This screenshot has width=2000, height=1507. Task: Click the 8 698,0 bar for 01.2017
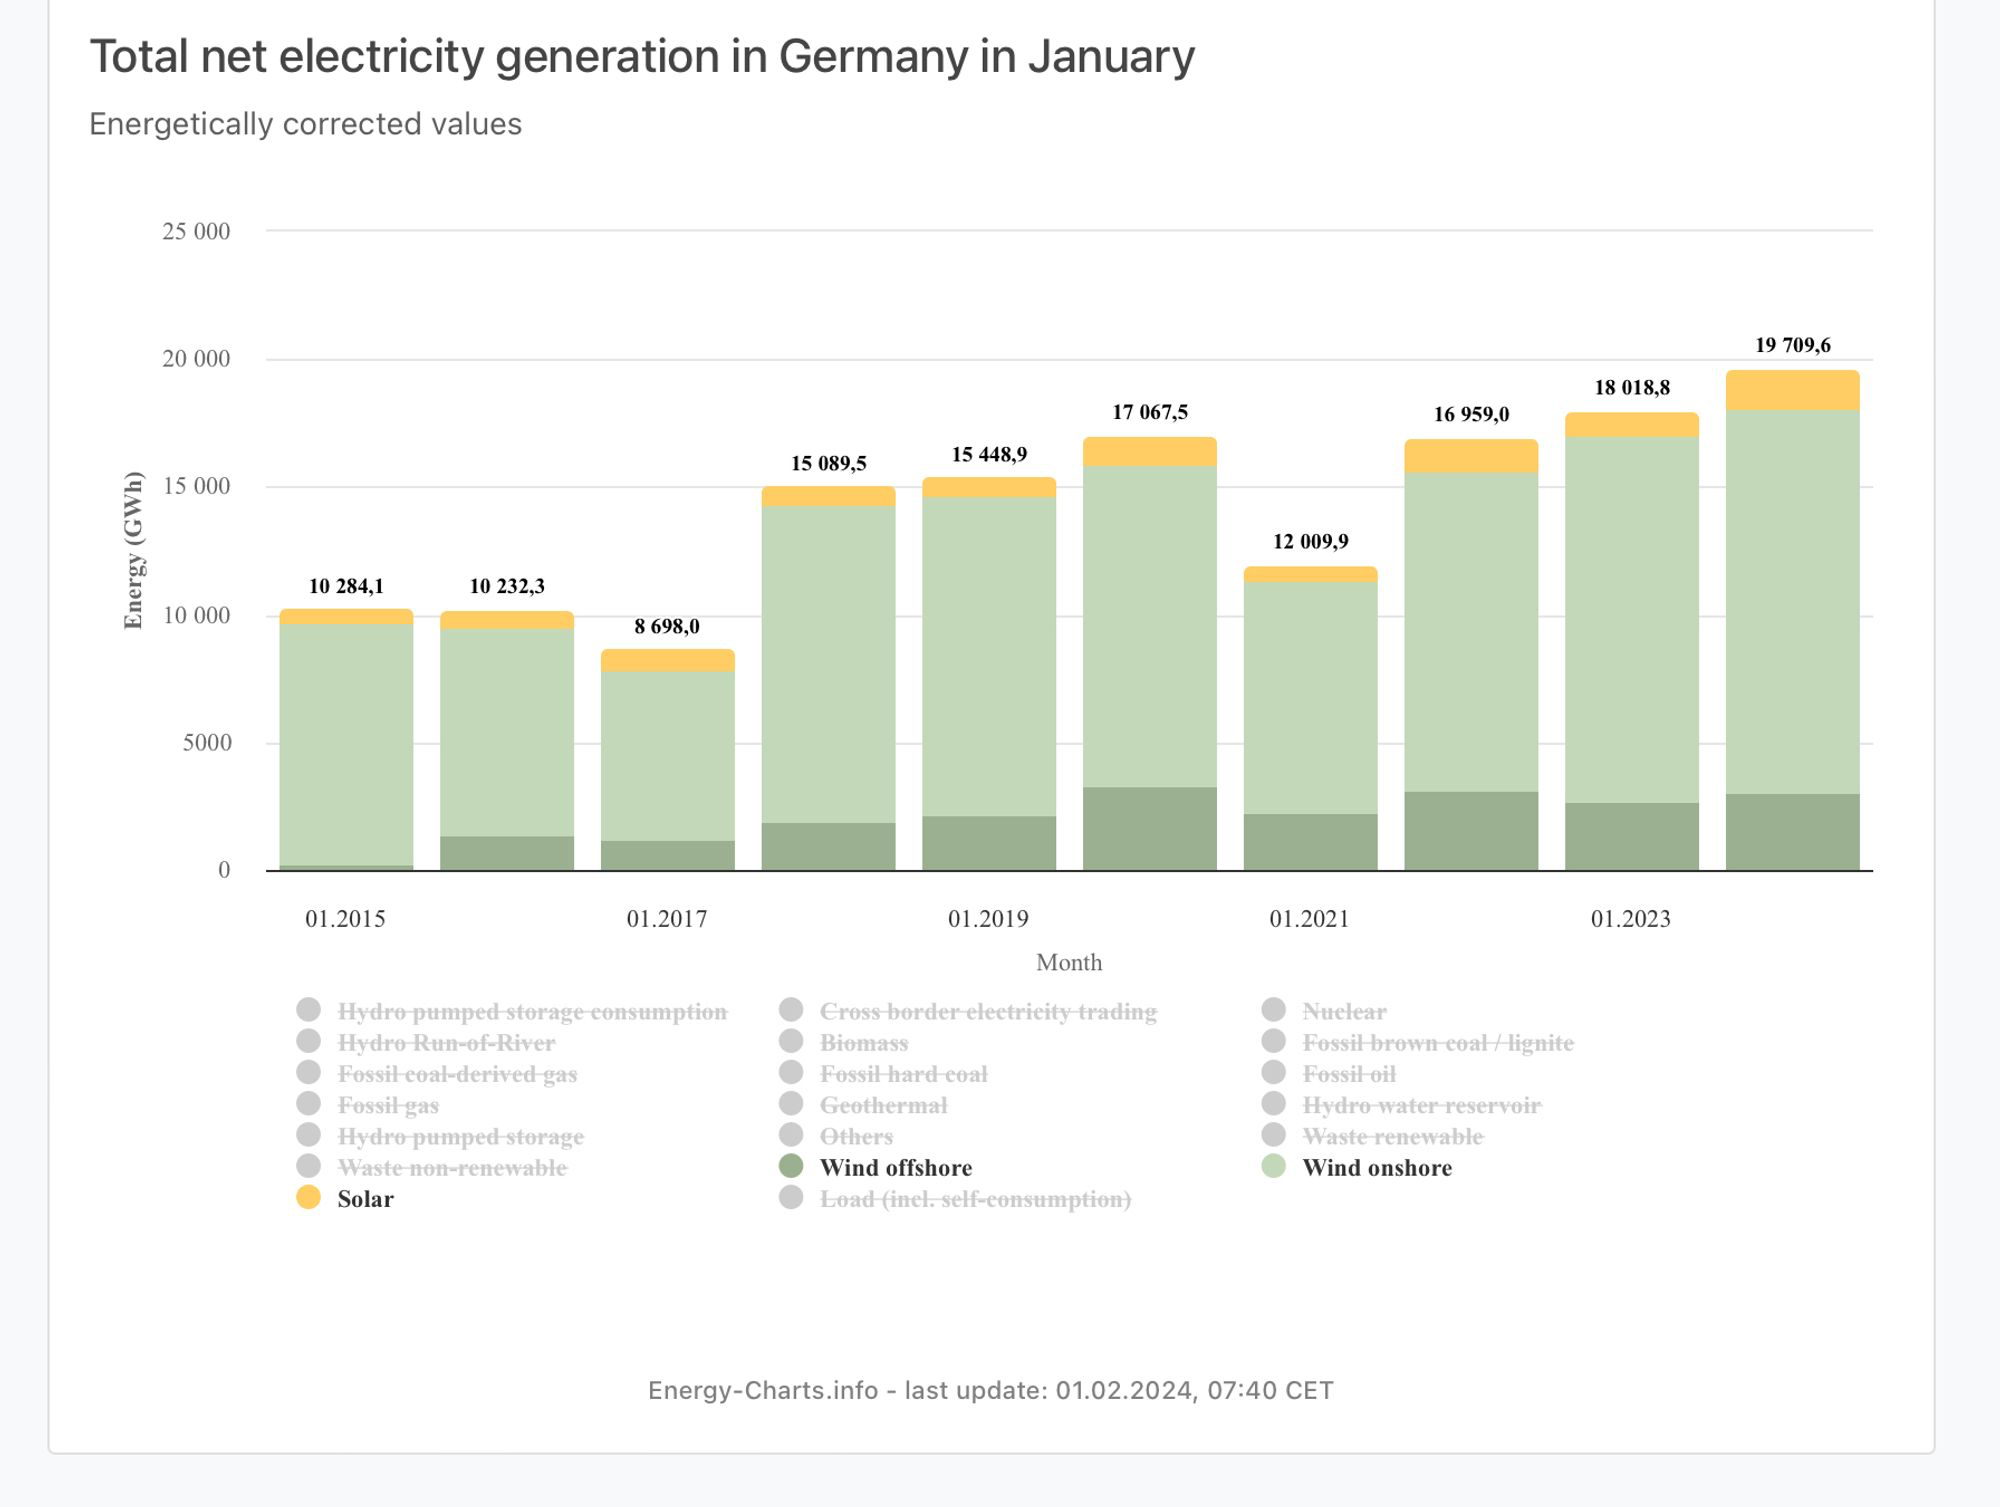click(668, 760)
